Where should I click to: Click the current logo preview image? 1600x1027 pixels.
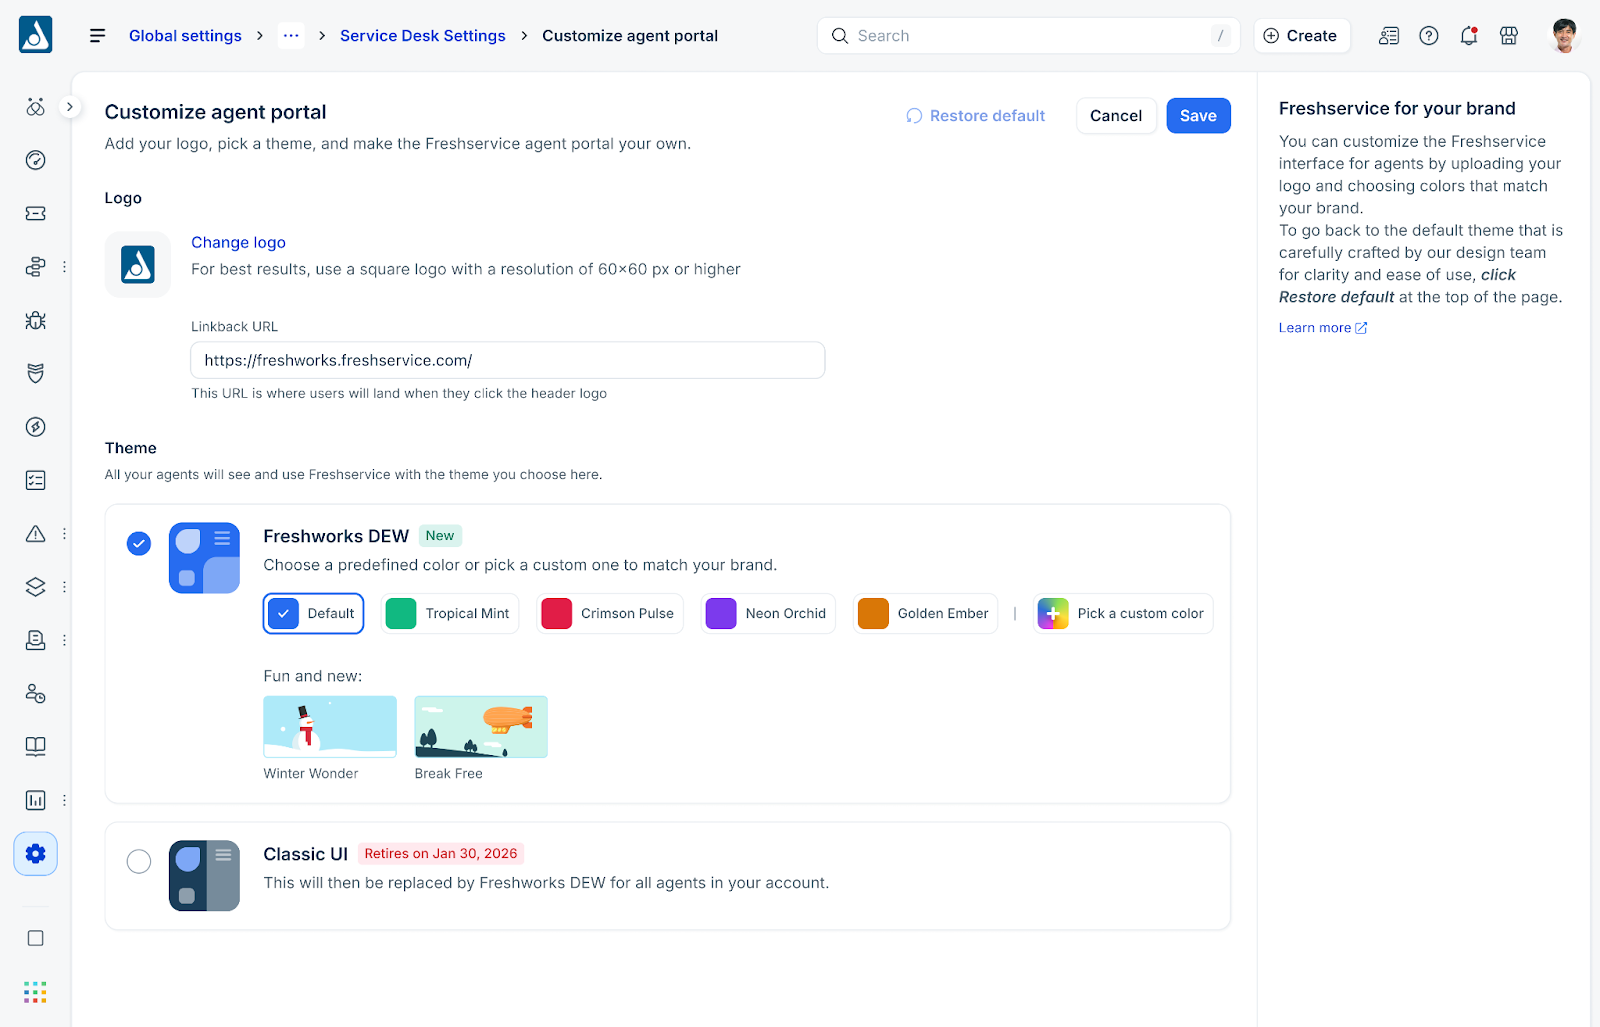pos(138,265)
